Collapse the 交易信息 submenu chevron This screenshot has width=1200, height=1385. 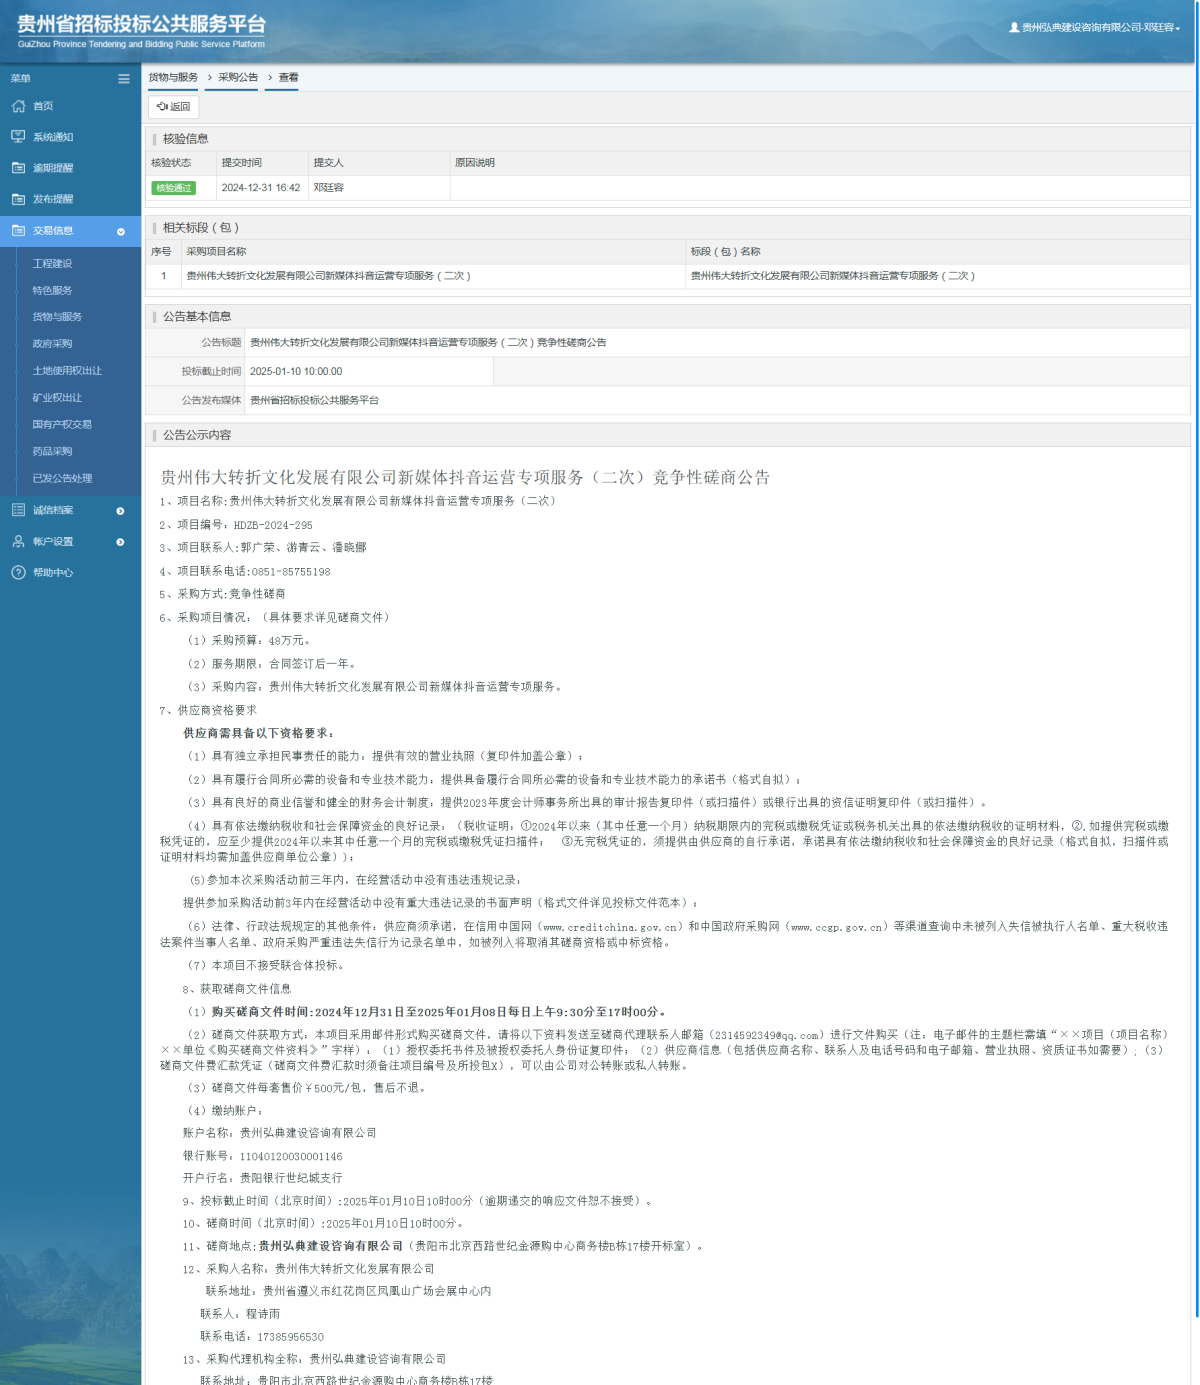[x=123, y=231]
